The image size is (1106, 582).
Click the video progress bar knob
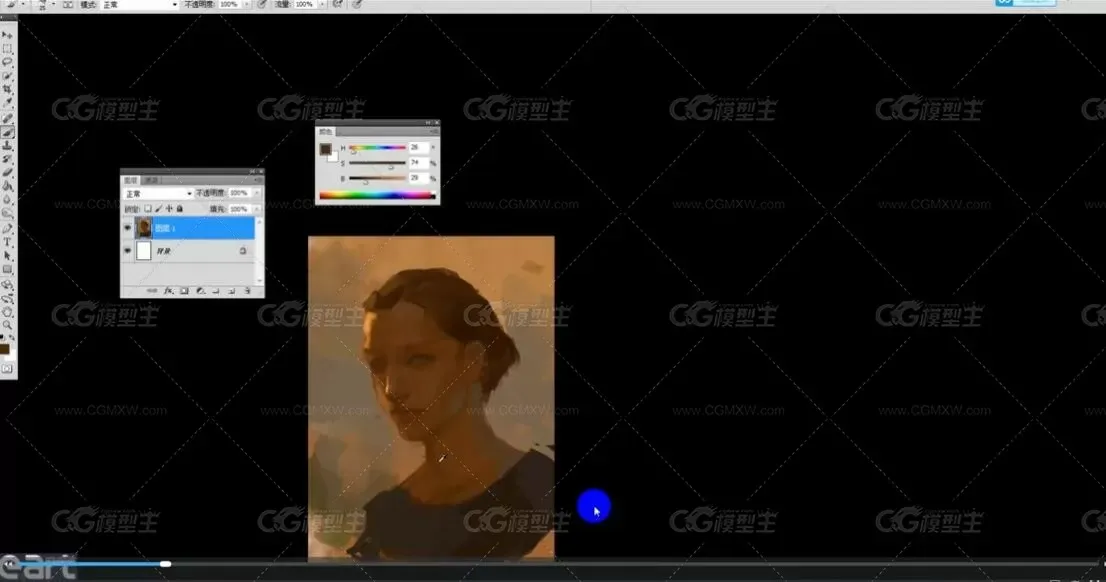tap(165, 564)
